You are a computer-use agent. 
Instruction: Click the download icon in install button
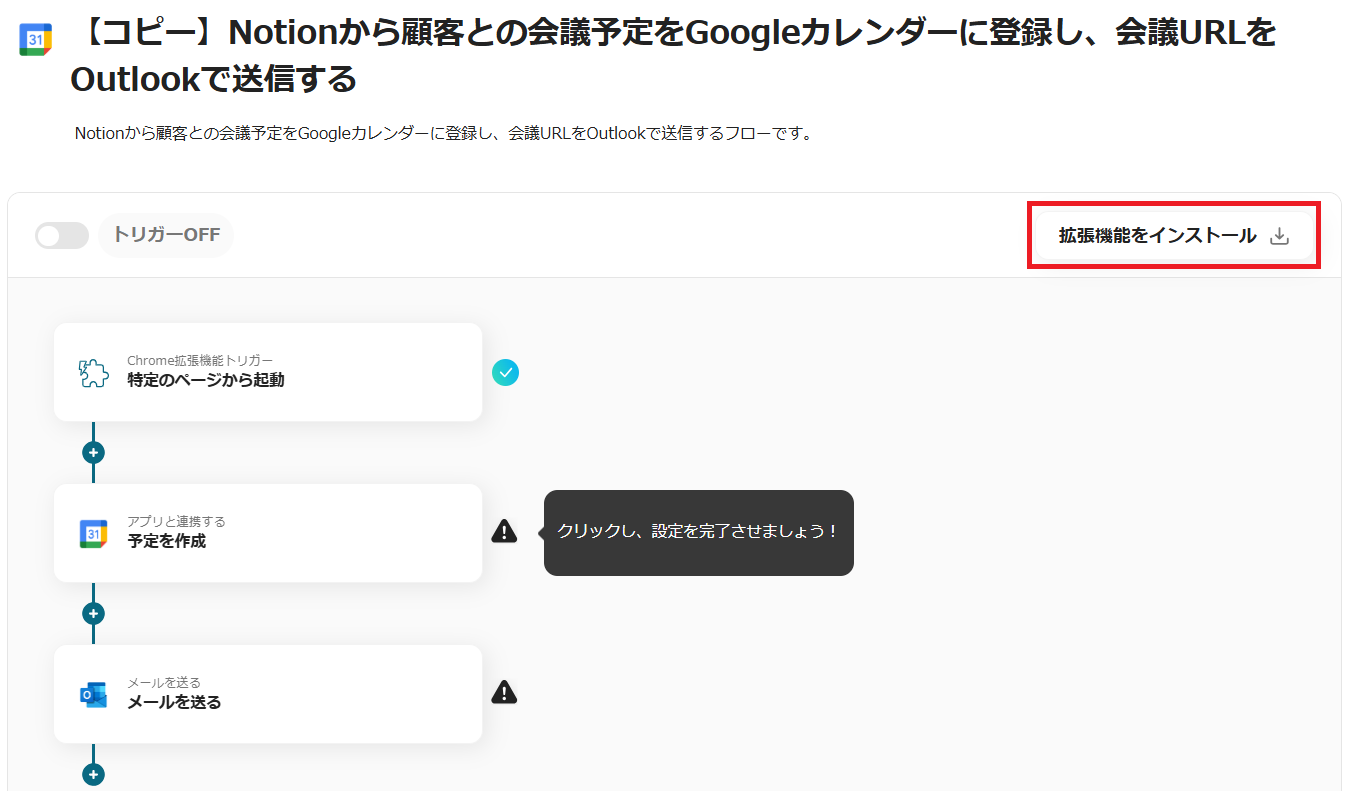(x=1279, y=237)
